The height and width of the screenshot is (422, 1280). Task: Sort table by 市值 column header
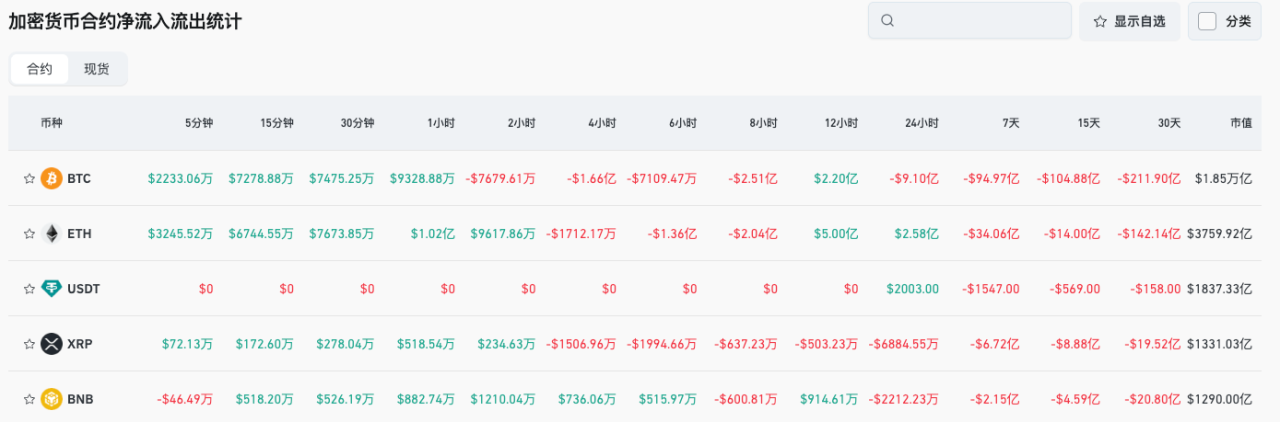tap(1240, 123)
